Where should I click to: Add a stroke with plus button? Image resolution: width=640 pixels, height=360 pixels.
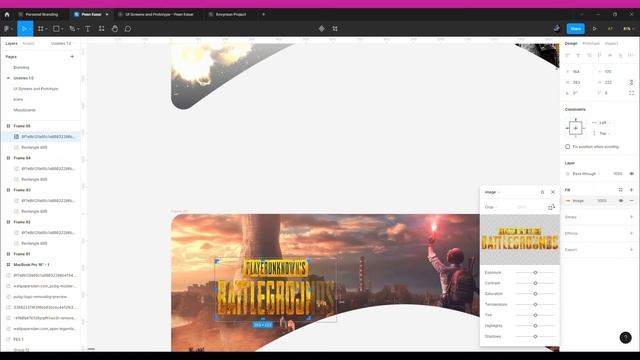[631, 217]
